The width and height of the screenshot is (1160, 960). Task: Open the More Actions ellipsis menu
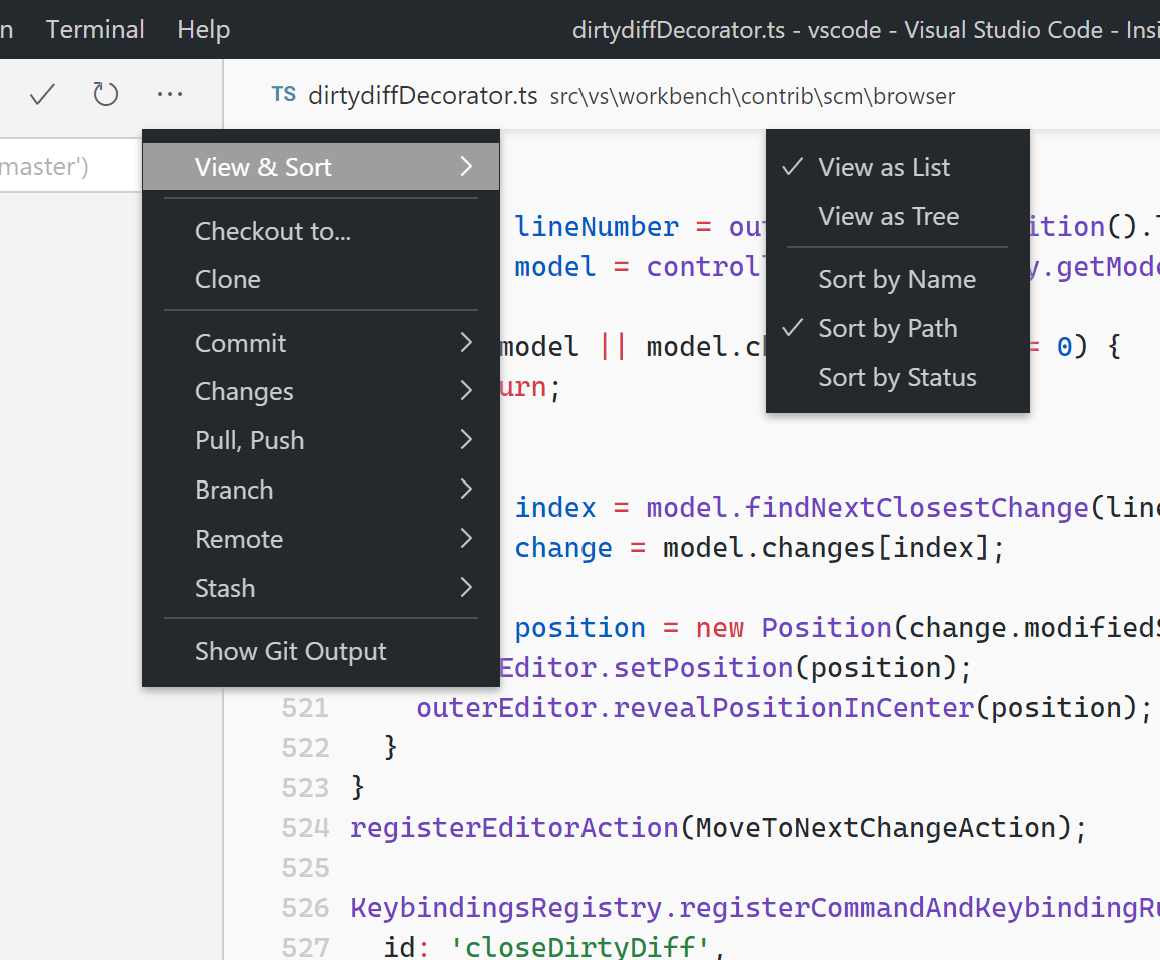[170, 95]
